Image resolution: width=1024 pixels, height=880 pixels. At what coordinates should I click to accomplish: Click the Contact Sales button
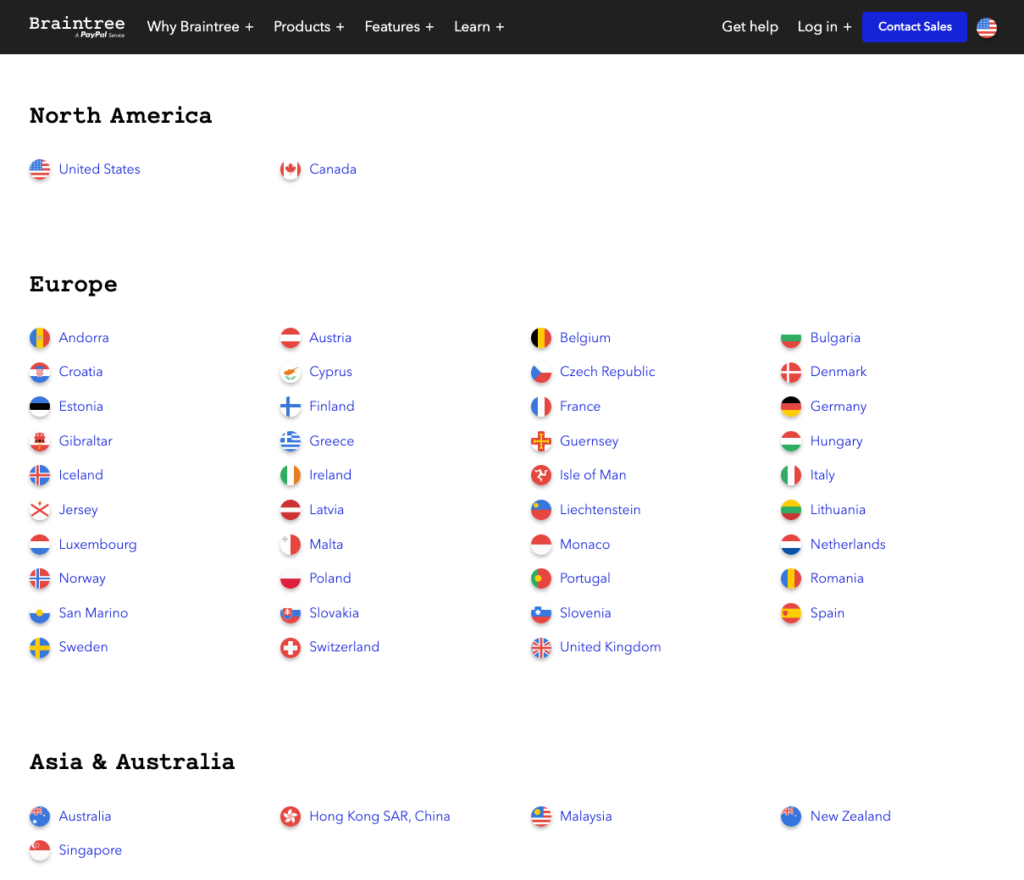pos(914,27)
